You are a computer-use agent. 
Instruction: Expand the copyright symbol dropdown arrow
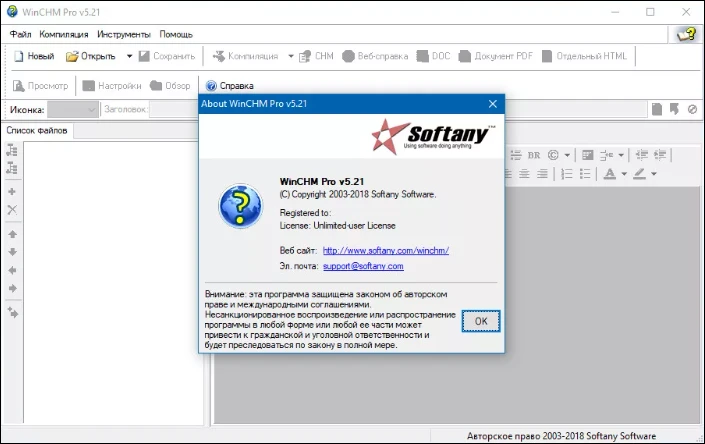click(567, 155)
